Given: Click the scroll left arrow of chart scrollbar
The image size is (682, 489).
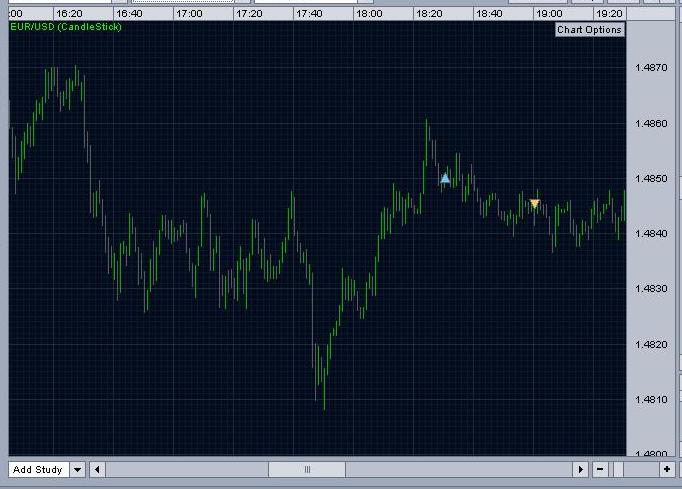Looking at the screenshot, I should [97, 469].
